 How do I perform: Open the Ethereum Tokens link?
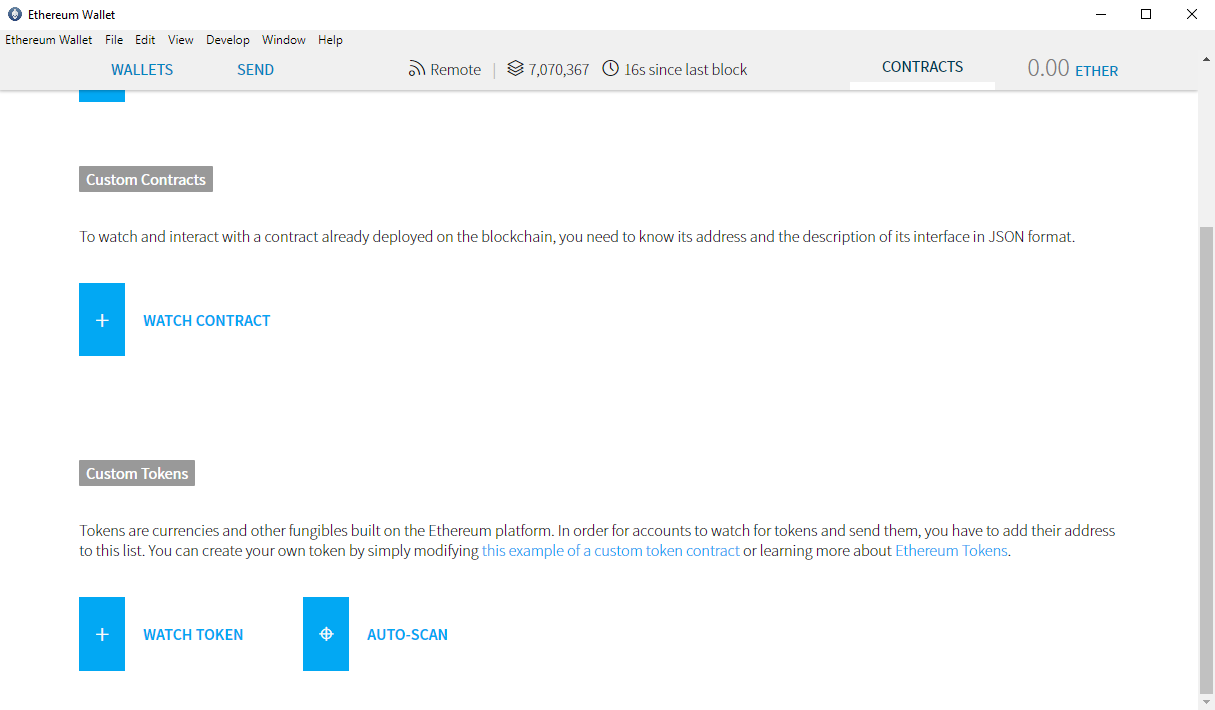click(x=951, y=551)
